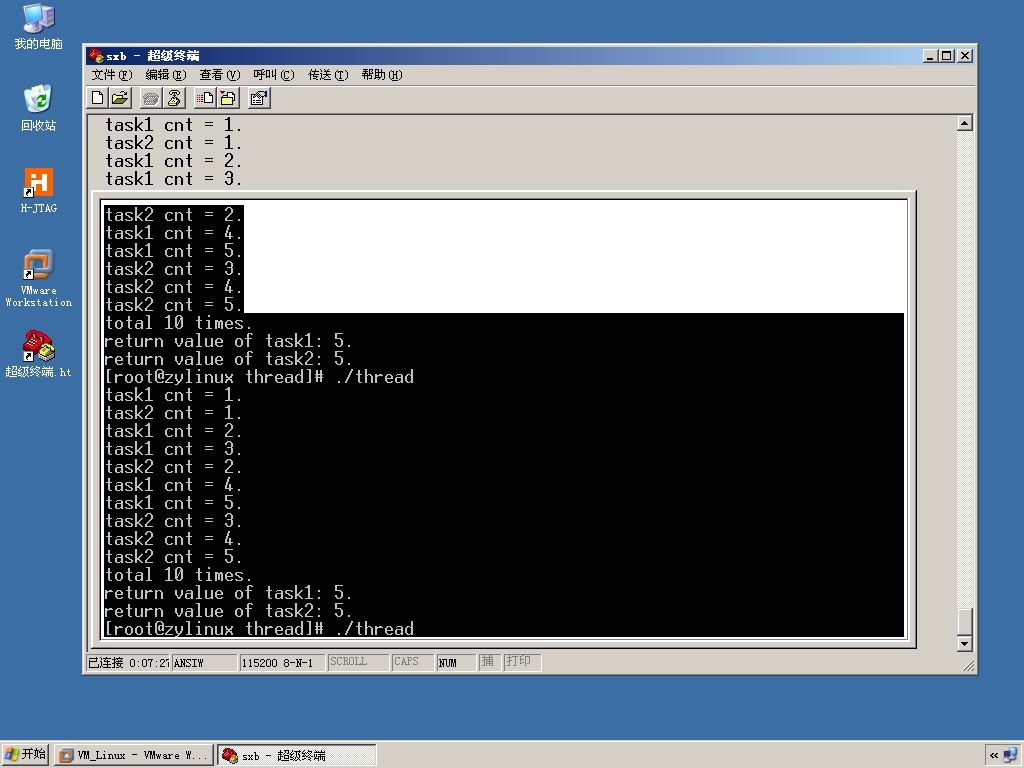Click the 115200 8-N-1 status entry
1024x768 pixels.
point(282,662)
